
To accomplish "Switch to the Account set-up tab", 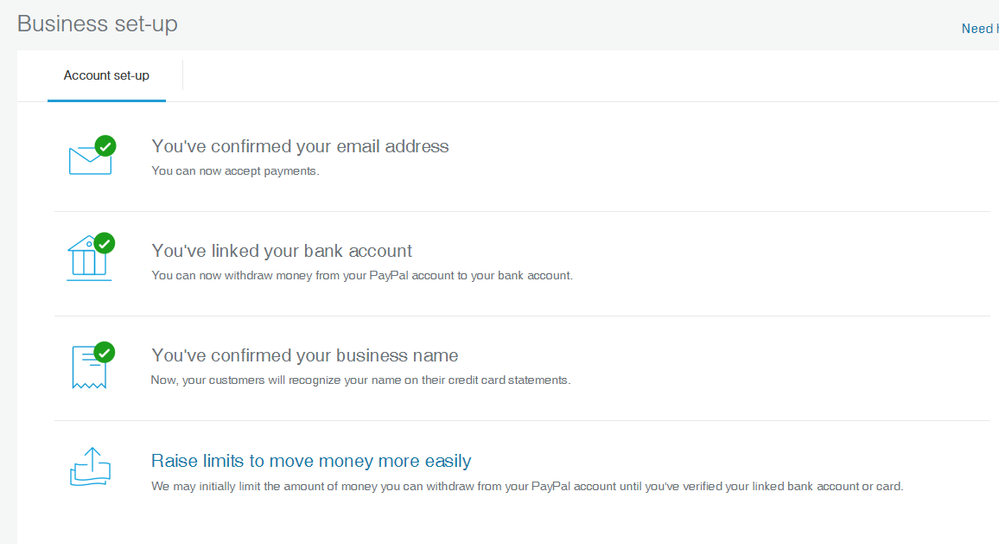I will coord(106,76).
